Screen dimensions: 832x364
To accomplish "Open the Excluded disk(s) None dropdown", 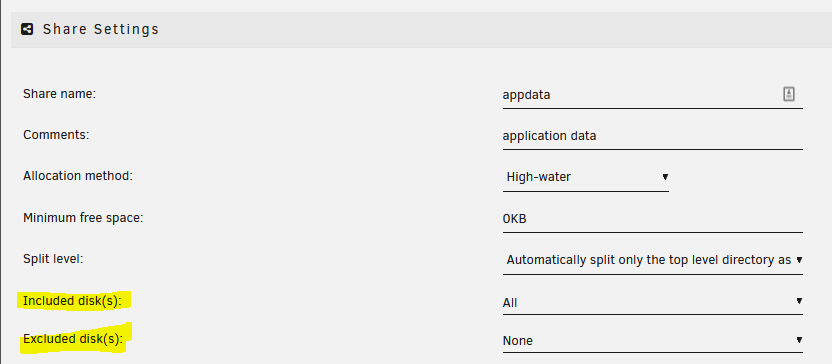I will click(652, 341).
